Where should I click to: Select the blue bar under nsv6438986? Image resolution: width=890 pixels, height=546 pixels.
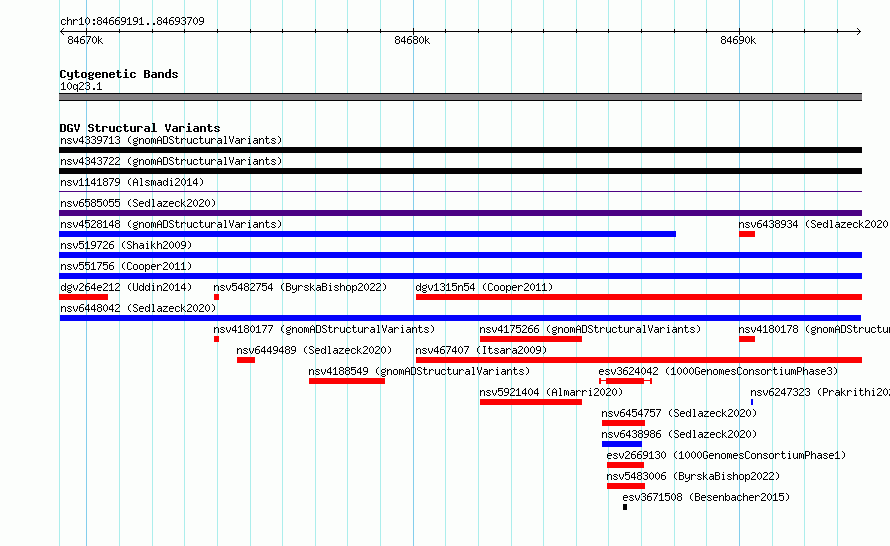[x=622, y=444]
